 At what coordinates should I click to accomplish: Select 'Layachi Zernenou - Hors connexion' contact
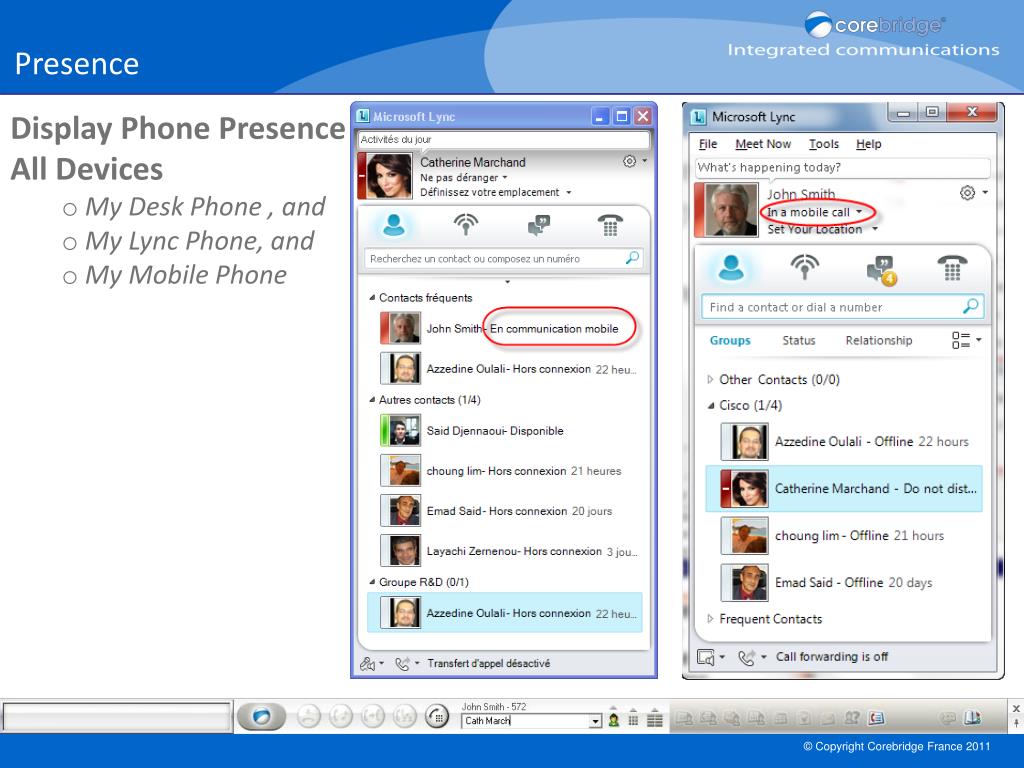coord(505,551)
